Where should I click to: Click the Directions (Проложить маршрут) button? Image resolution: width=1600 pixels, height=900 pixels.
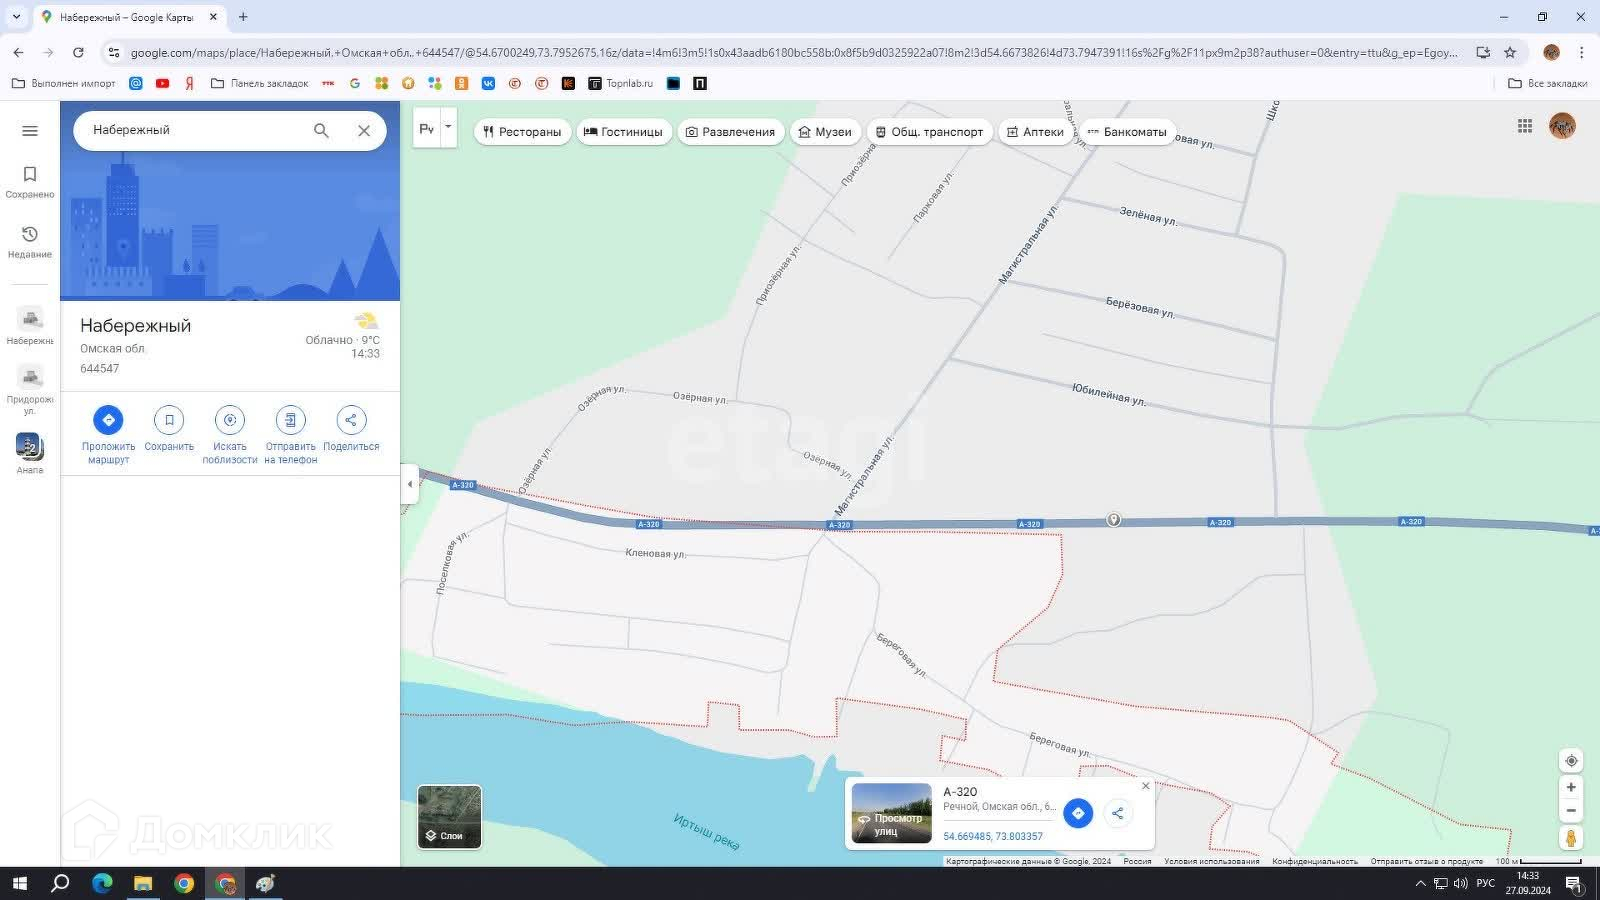(x=108, y=421)
